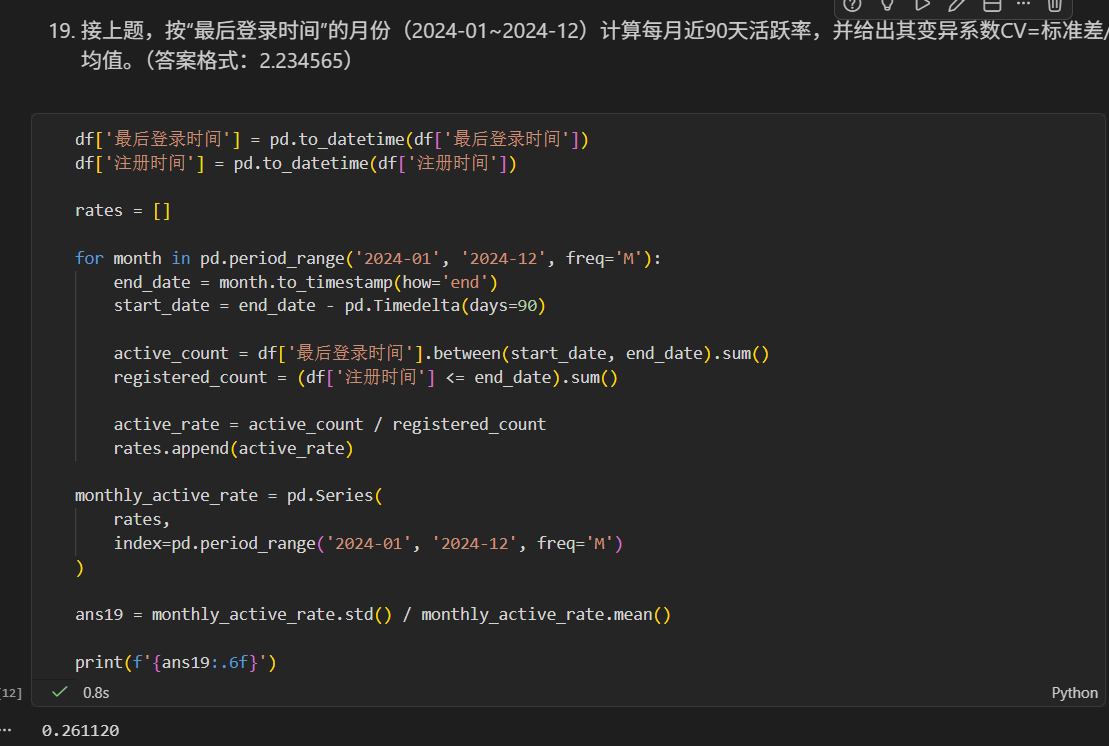
Task: Click the answer format text 2.234565
Action: (x=301, y=61)
